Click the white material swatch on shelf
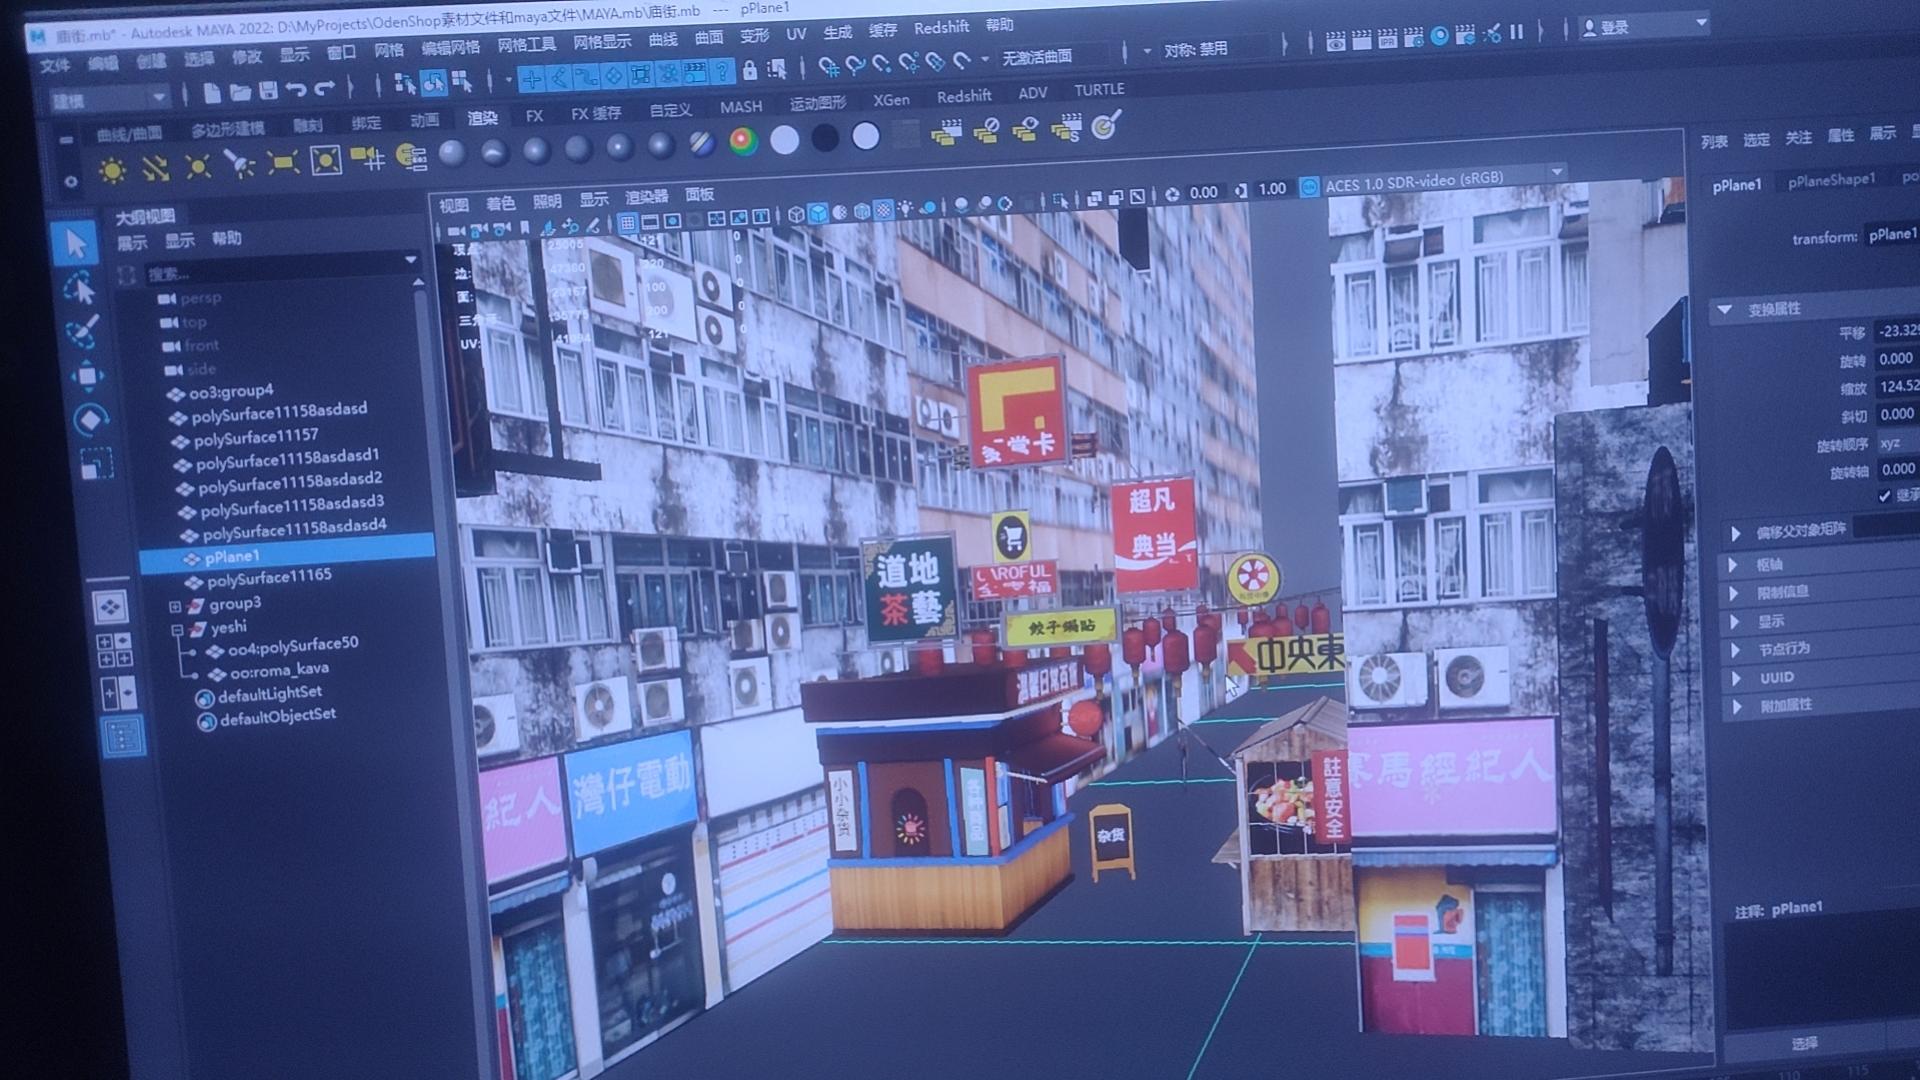 click(x=784, y=140)
